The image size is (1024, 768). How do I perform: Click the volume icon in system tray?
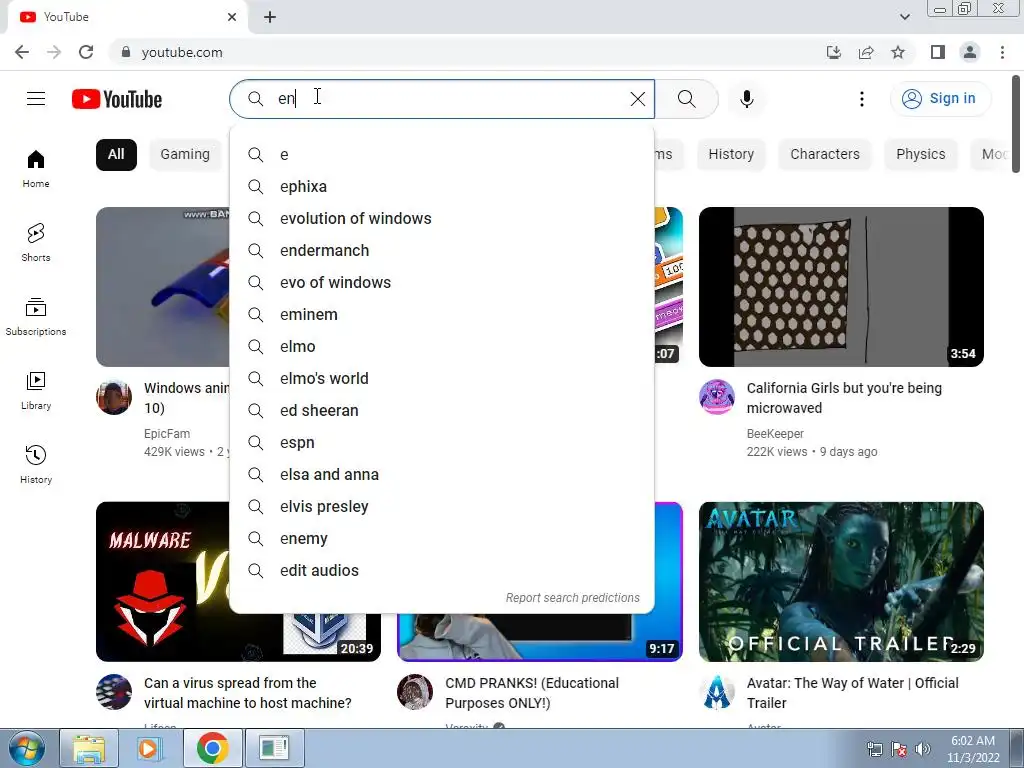click(922, 749)
